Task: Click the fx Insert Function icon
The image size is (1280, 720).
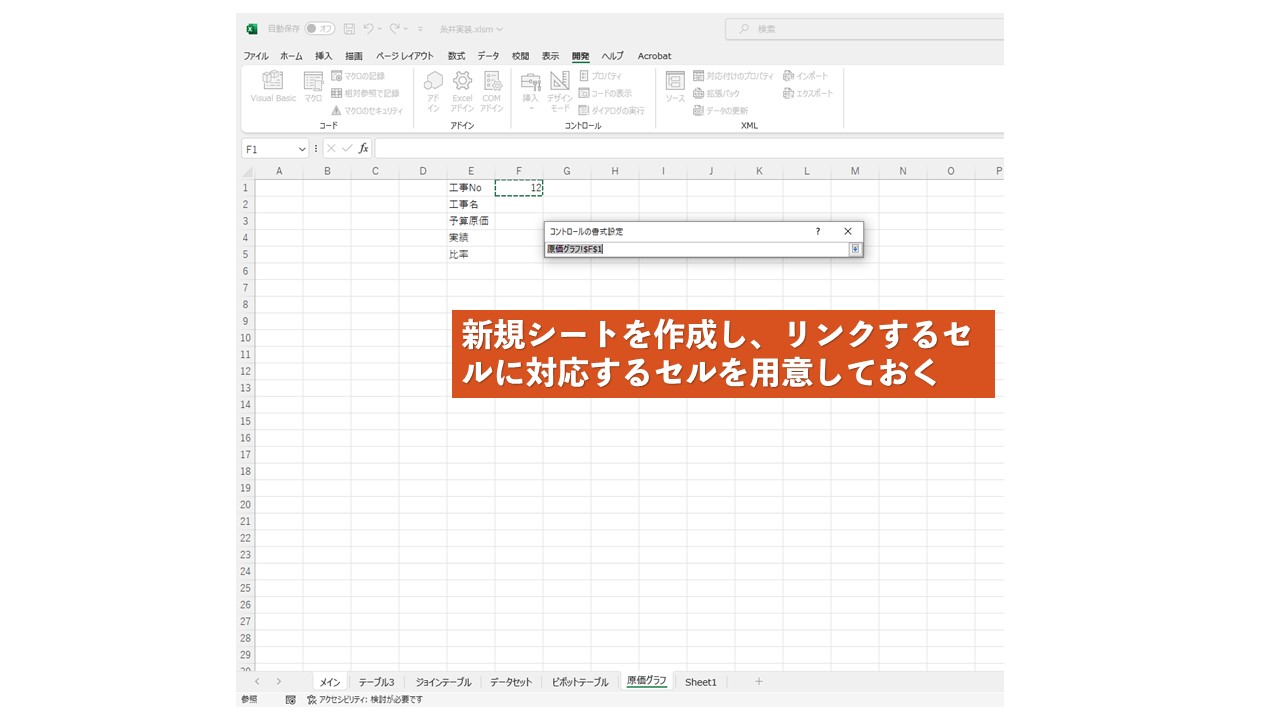Action: point(363,148)
